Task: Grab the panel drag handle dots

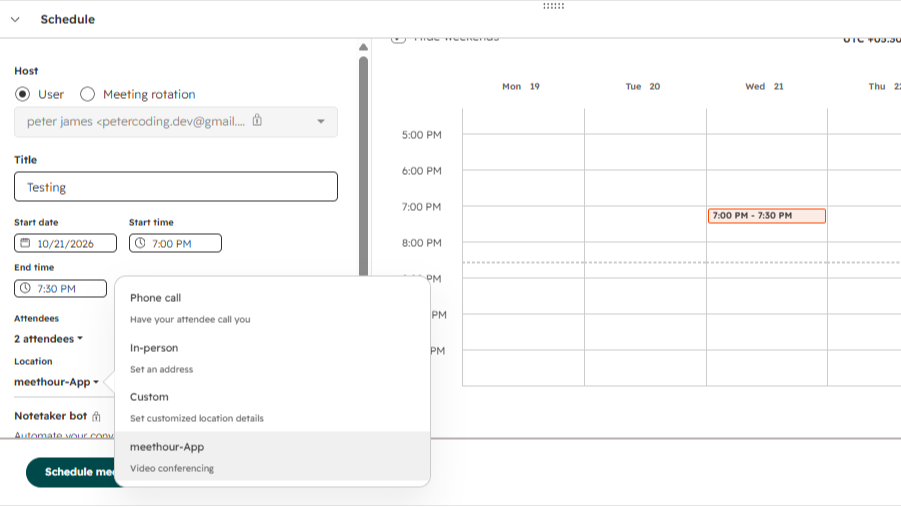Action: (x=553, y=6)
